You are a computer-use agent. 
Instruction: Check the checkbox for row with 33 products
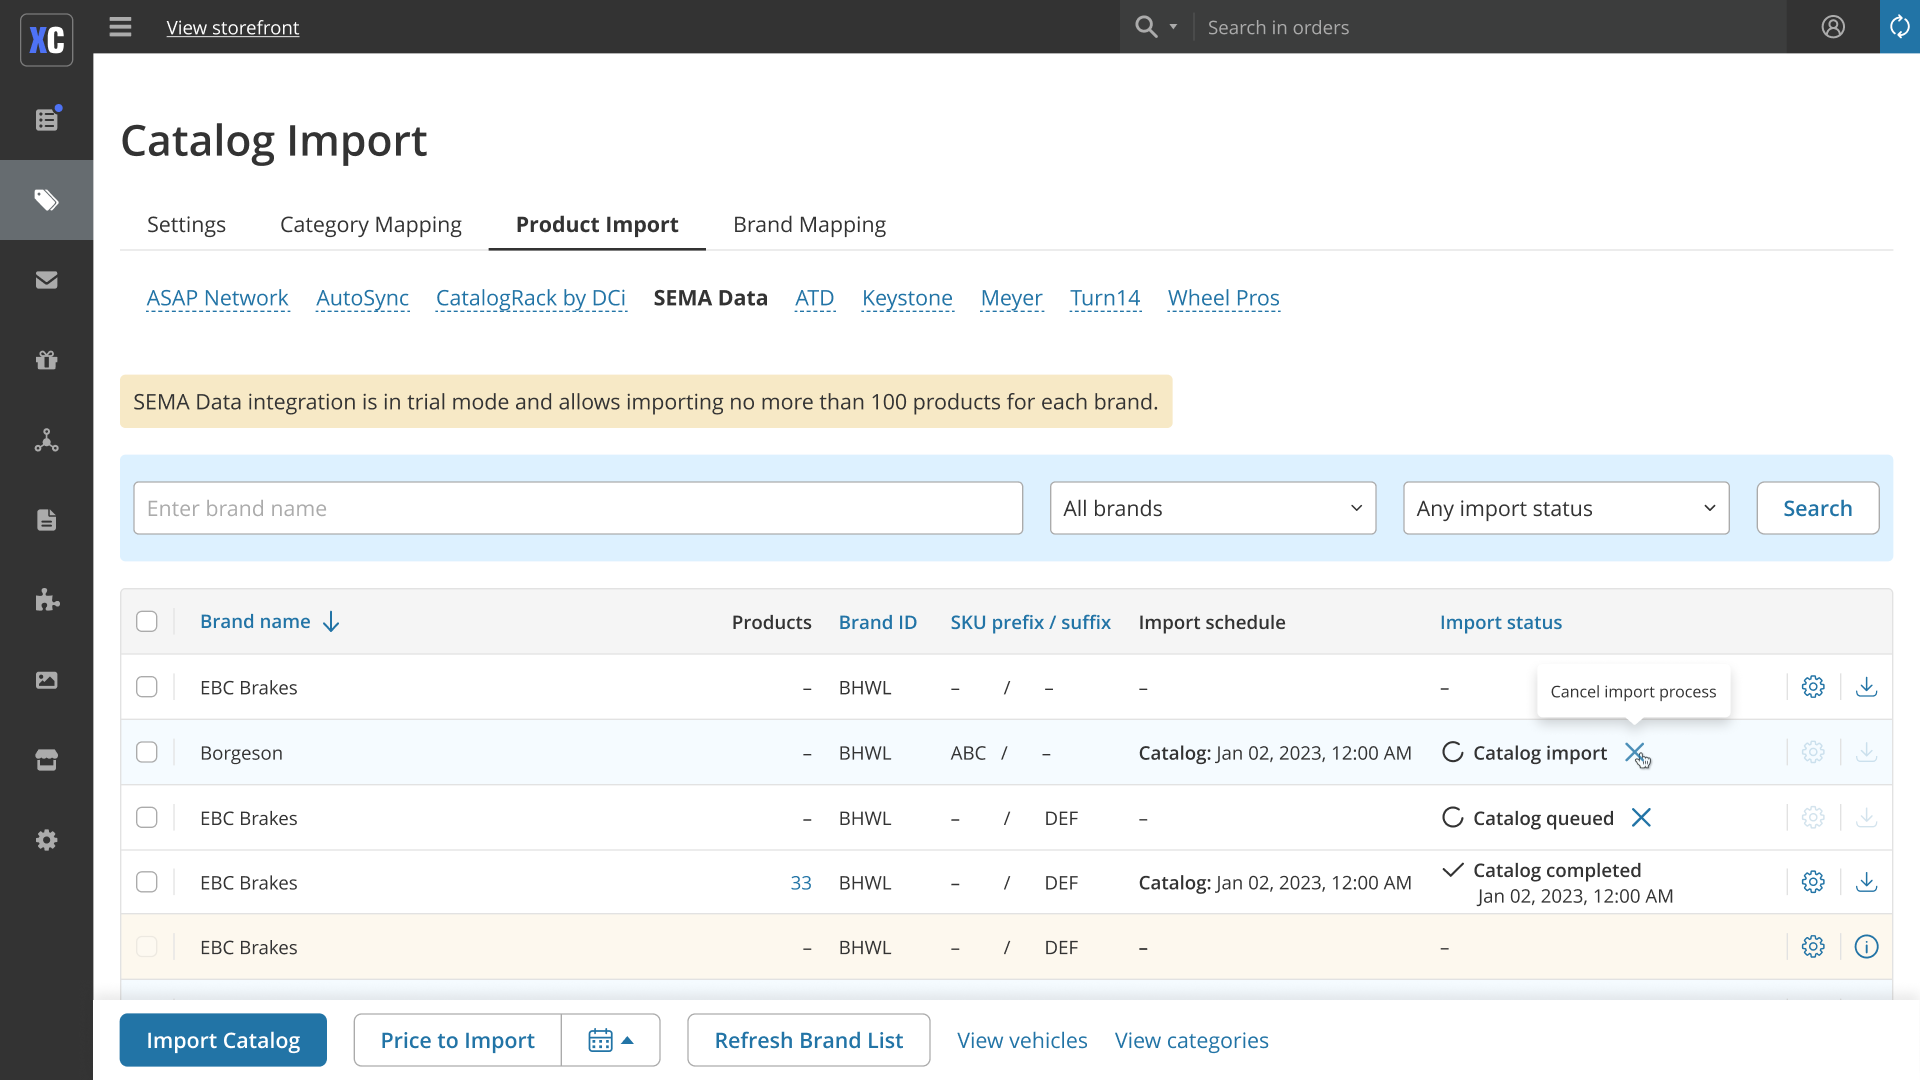[x=147, y=882]
